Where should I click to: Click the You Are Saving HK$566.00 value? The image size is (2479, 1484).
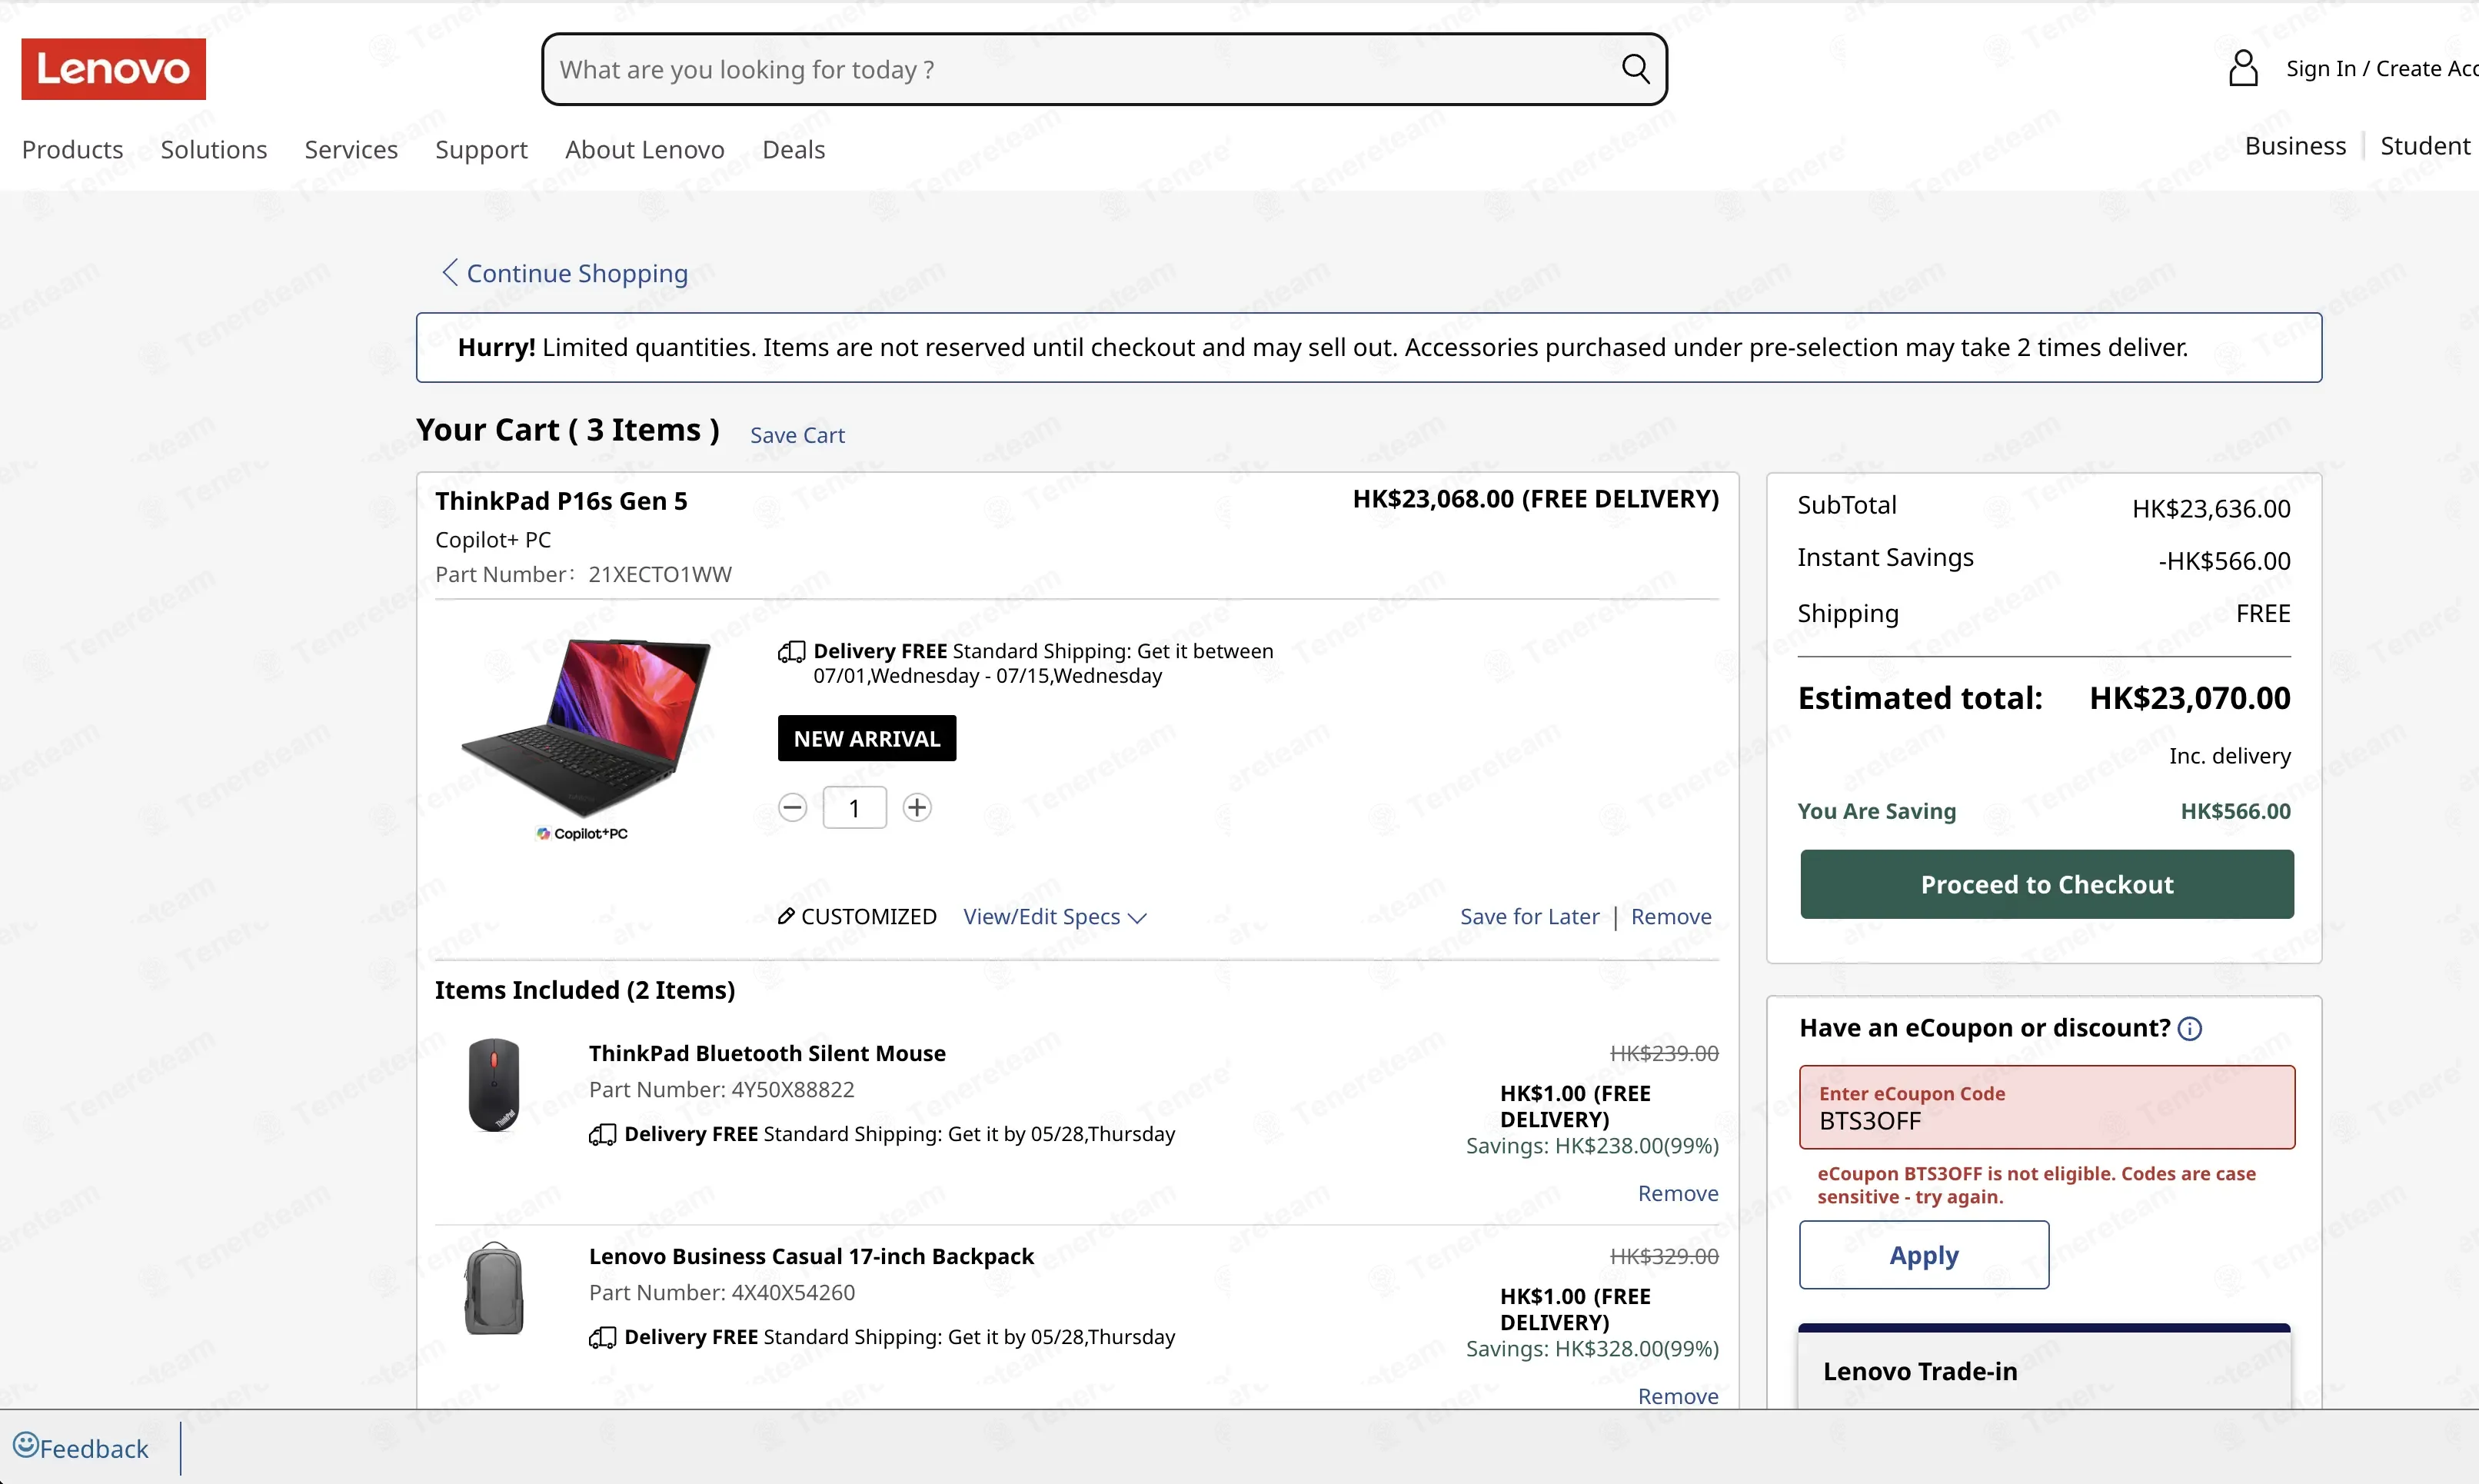click(x=2235, y=811)
